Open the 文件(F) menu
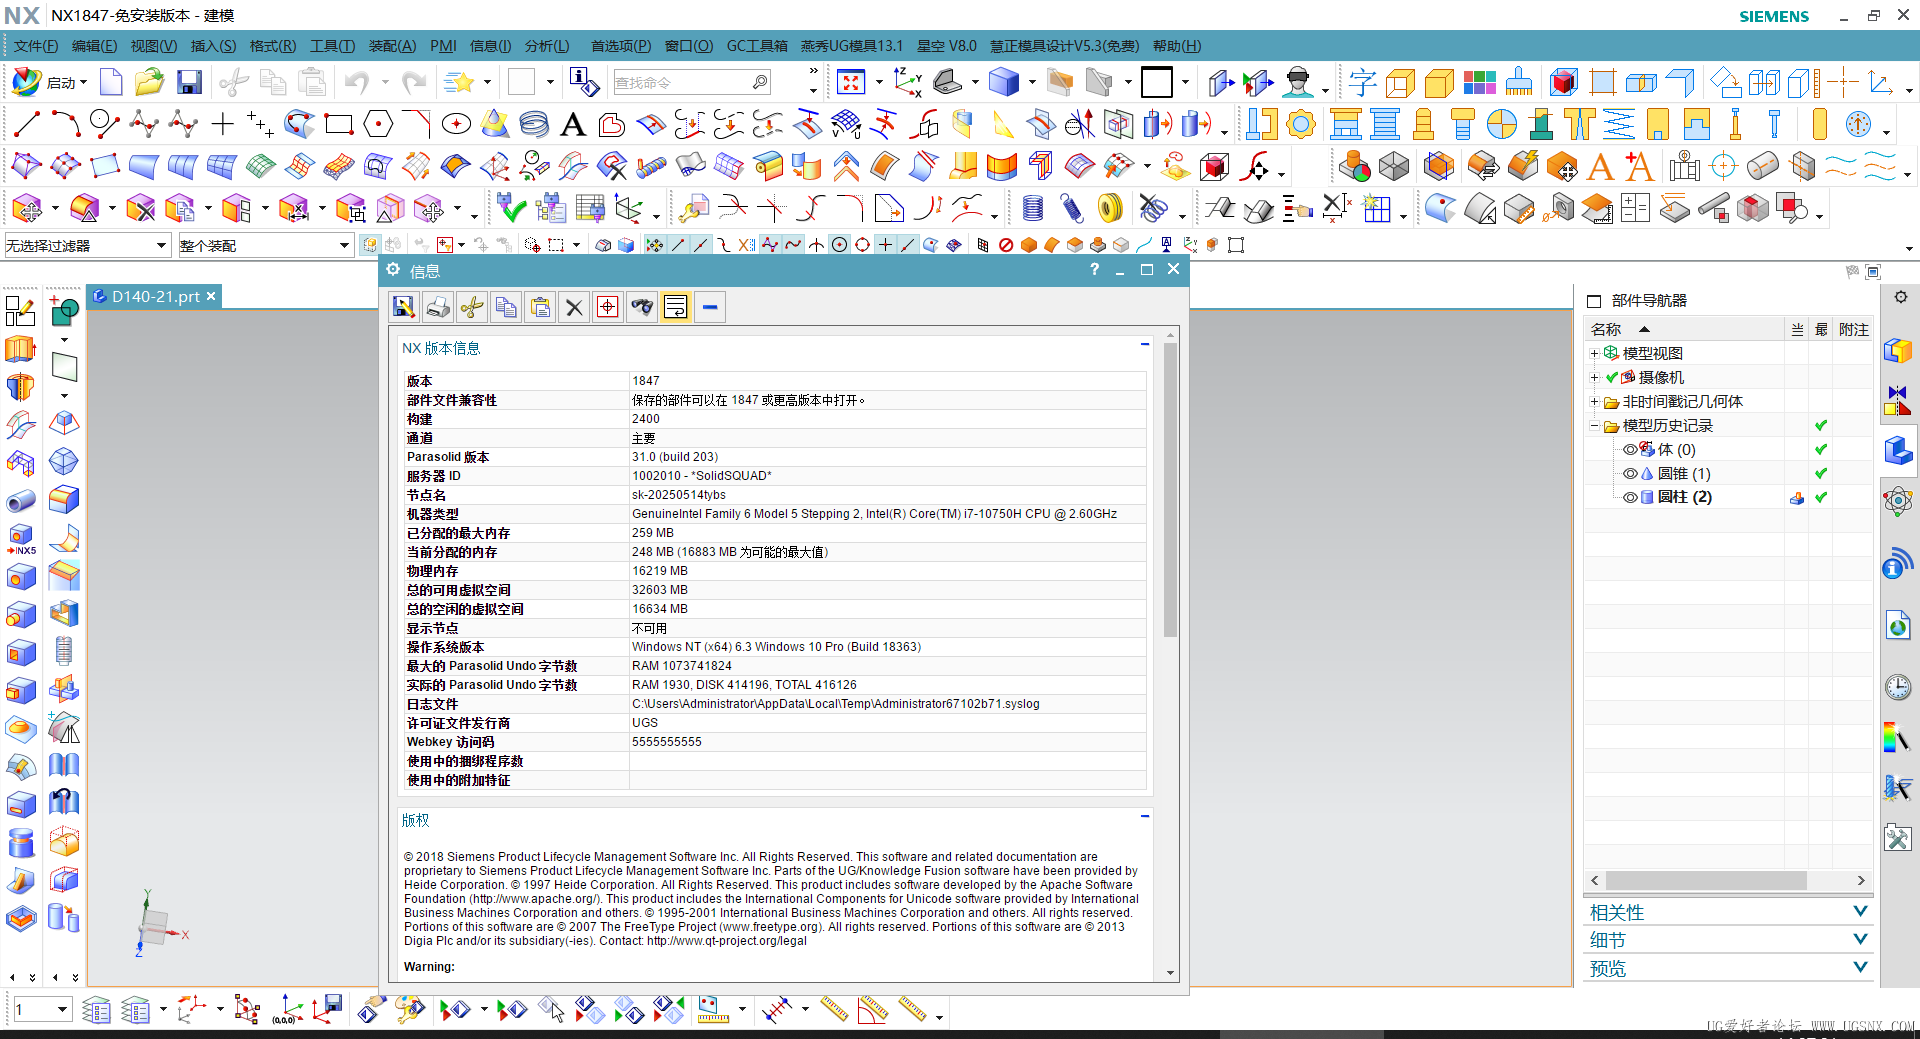Viewport: 1920px width, 1039px height. point(36,46)
